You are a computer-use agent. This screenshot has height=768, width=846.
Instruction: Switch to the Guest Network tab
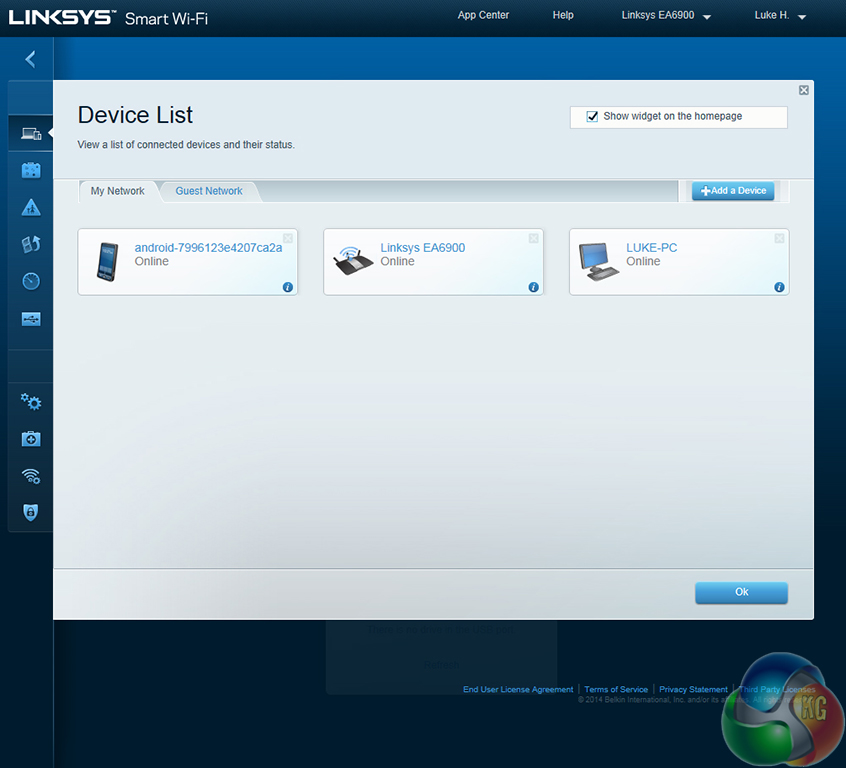click(x=209, y=191)
